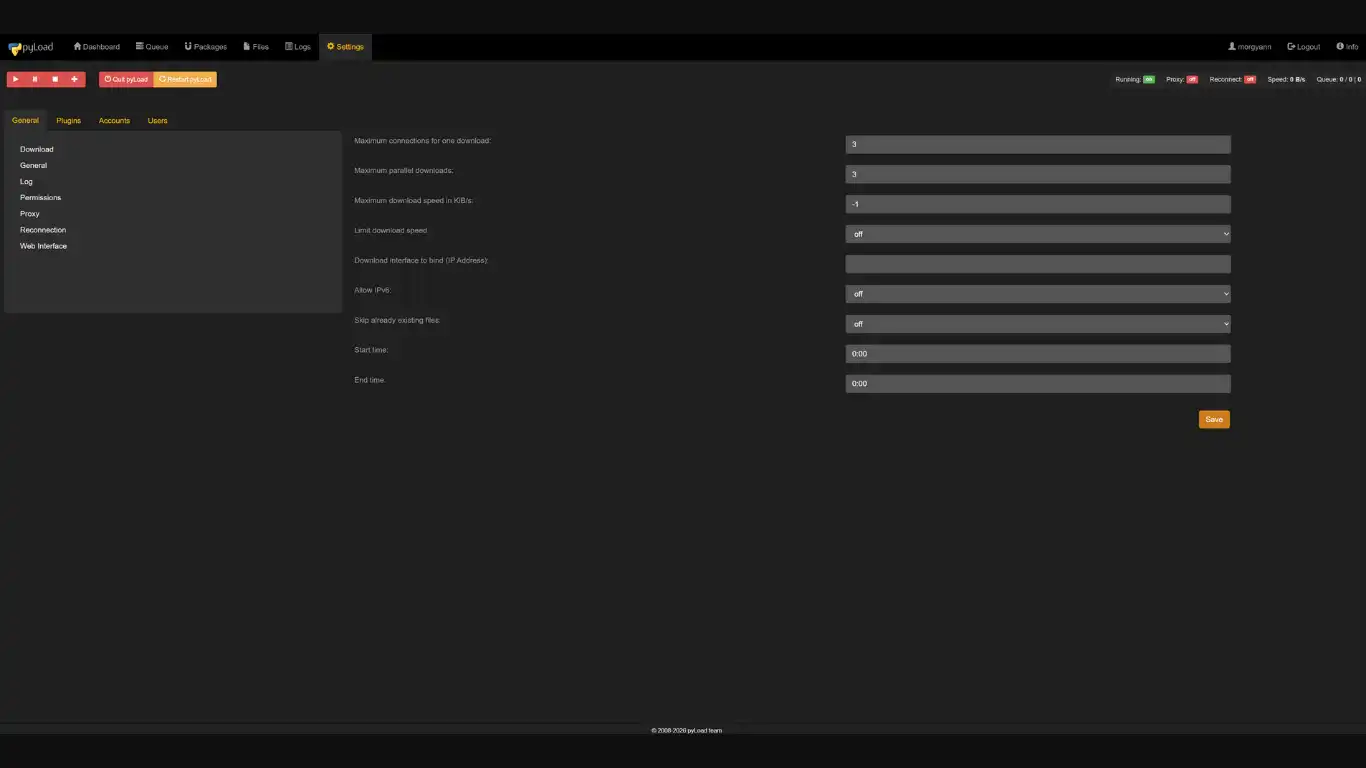1366x768 pixels.
Task: Go to the Packages page with the magnet icon
Action: point(206,47)
